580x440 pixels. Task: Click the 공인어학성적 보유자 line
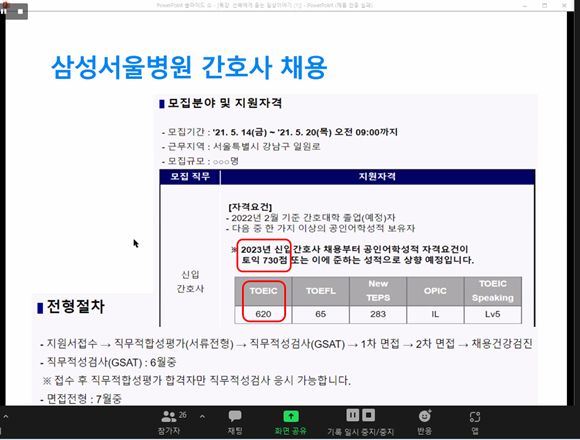point(320,228)
